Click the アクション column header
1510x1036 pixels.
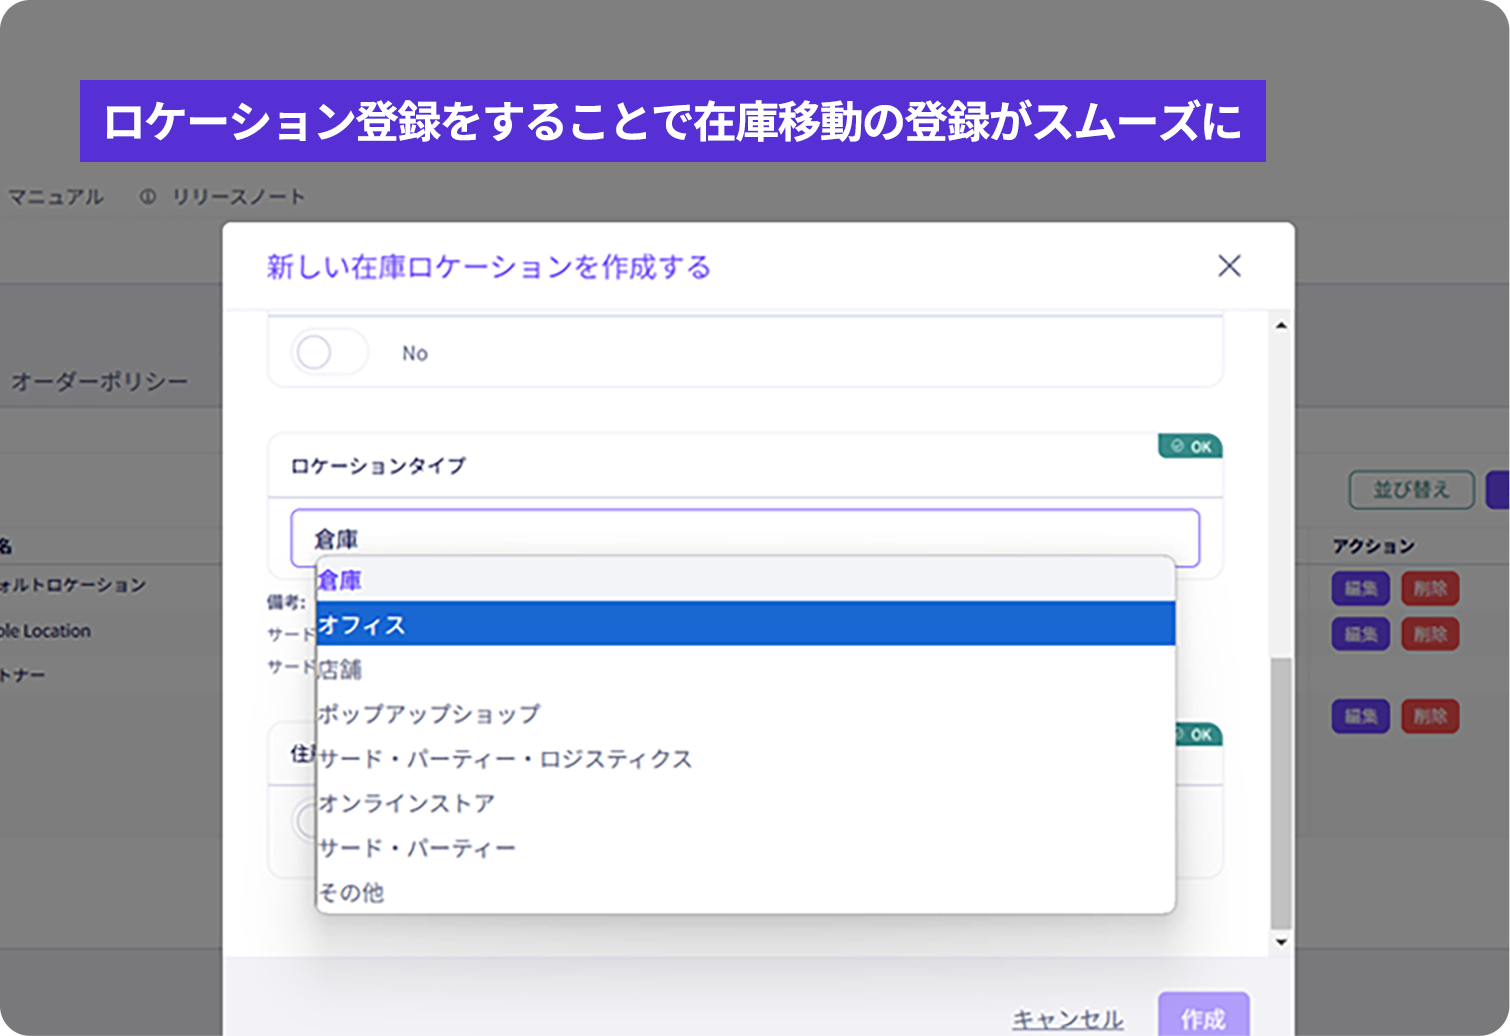pos(1373,546)
